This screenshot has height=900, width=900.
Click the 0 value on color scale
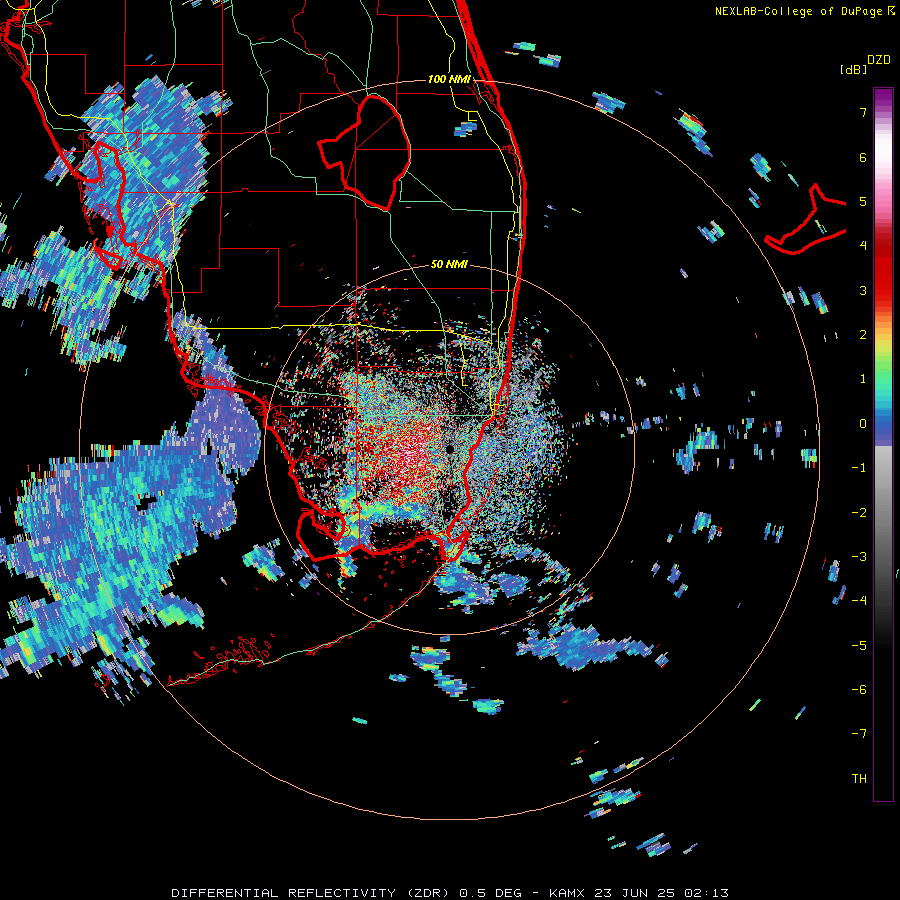(863, 424)
